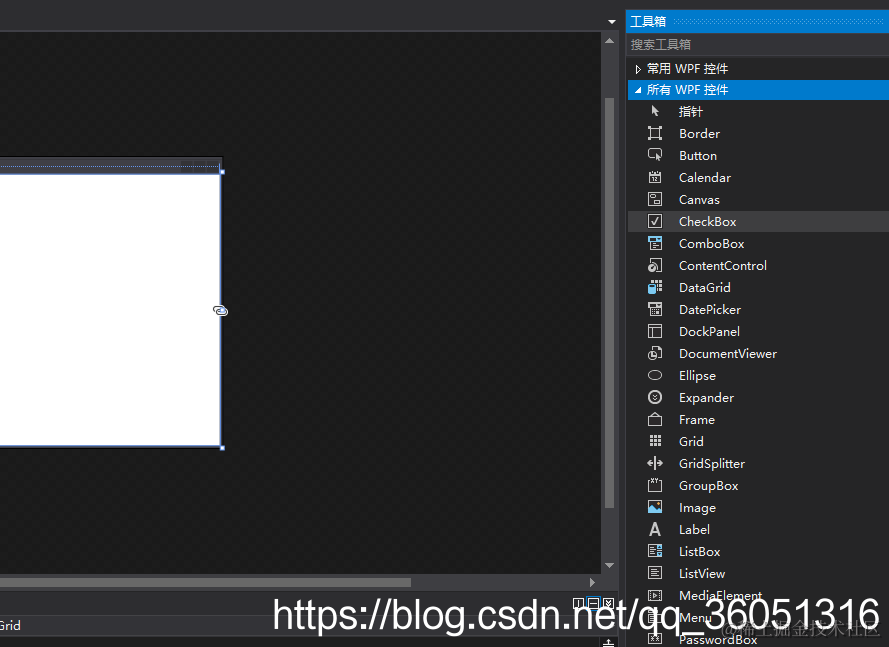Pick the GridSplitter control icon
889x647 pixels.
pos(655,463)
